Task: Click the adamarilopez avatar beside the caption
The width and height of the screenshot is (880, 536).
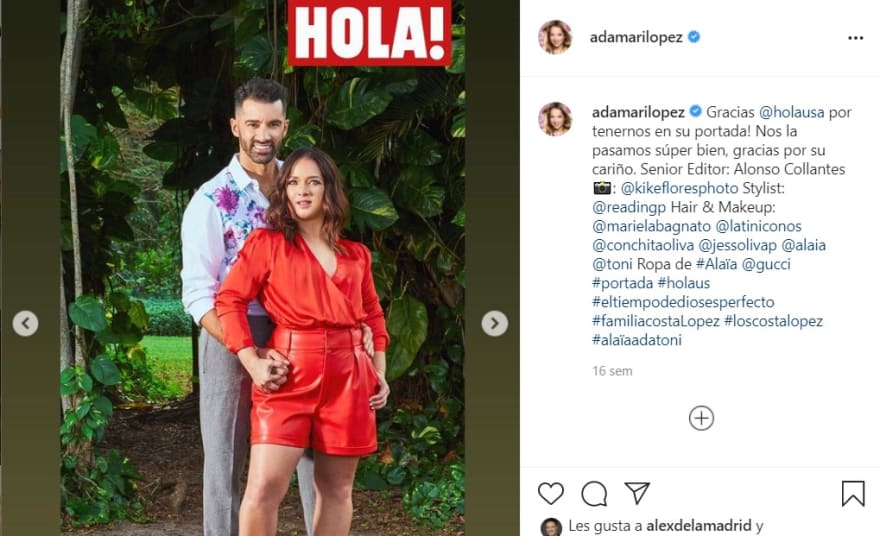Action: coord(555,119)
